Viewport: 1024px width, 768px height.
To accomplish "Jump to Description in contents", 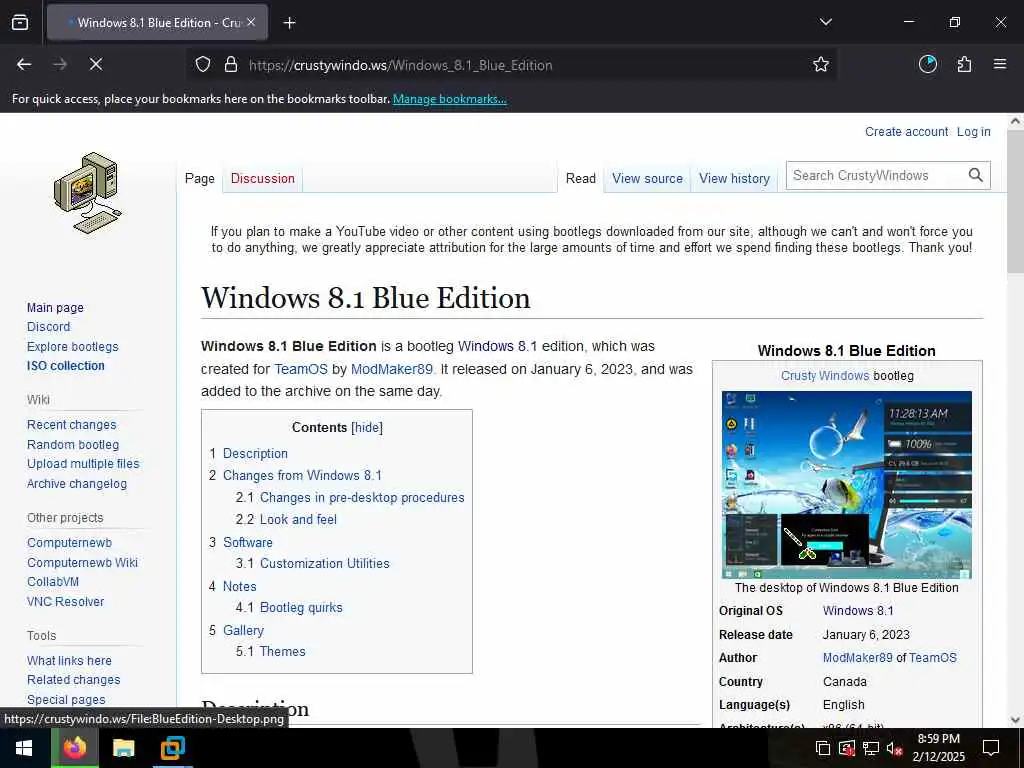I will (x=255, y=453).
